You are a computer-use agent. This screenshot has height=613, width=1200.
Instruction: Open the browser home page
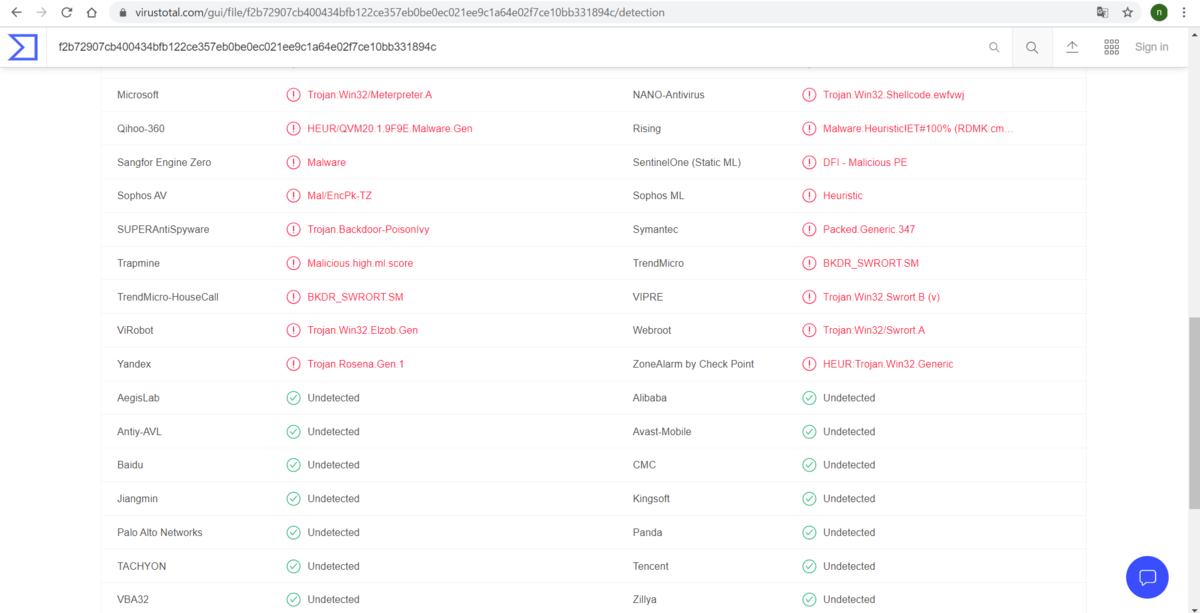(x=91, y=13)
